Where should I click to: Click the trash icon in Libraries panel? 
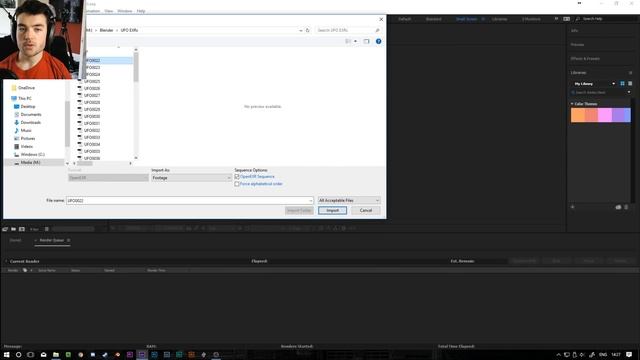point(626,207)
